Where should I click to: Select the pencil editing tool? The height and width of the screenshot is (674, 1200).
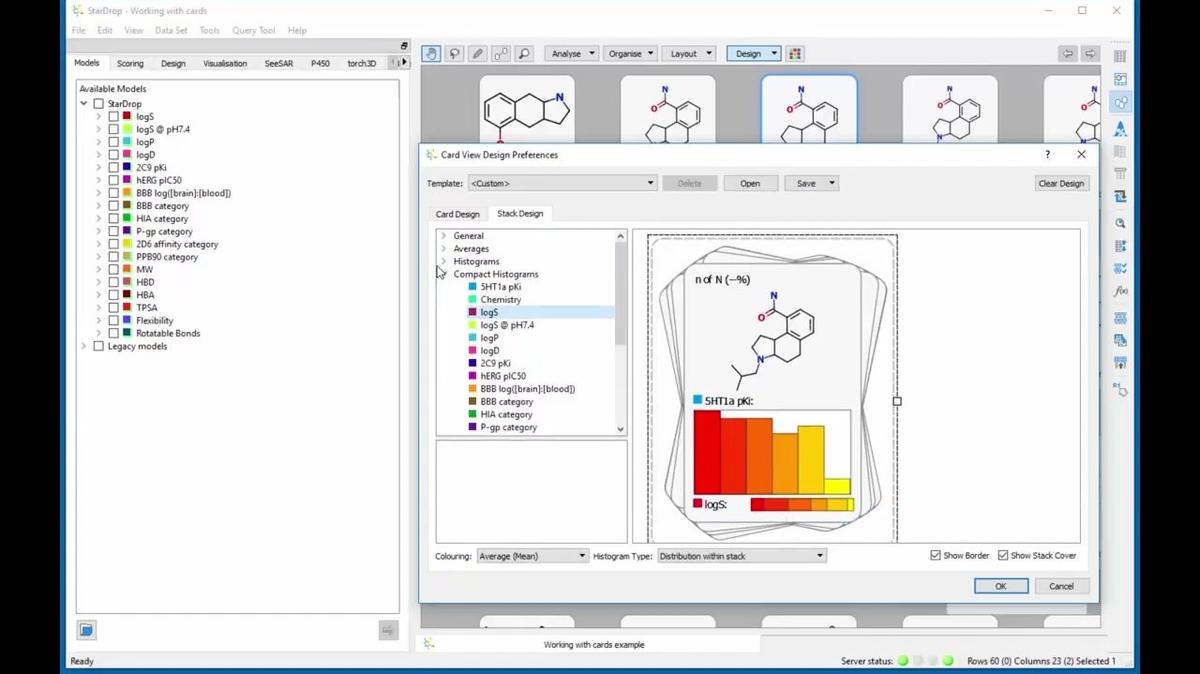(x=476, y=53)
